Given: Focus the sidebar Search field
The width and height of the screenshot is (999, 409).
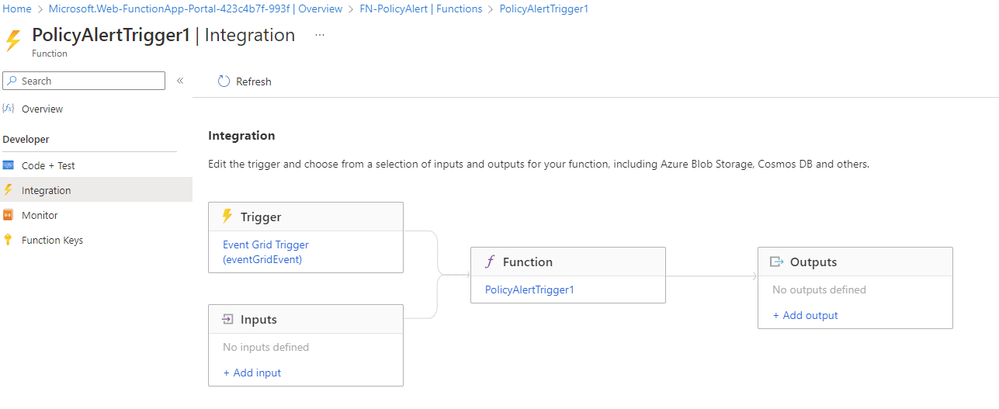Looking at the screenshot, I should point(84,81).
